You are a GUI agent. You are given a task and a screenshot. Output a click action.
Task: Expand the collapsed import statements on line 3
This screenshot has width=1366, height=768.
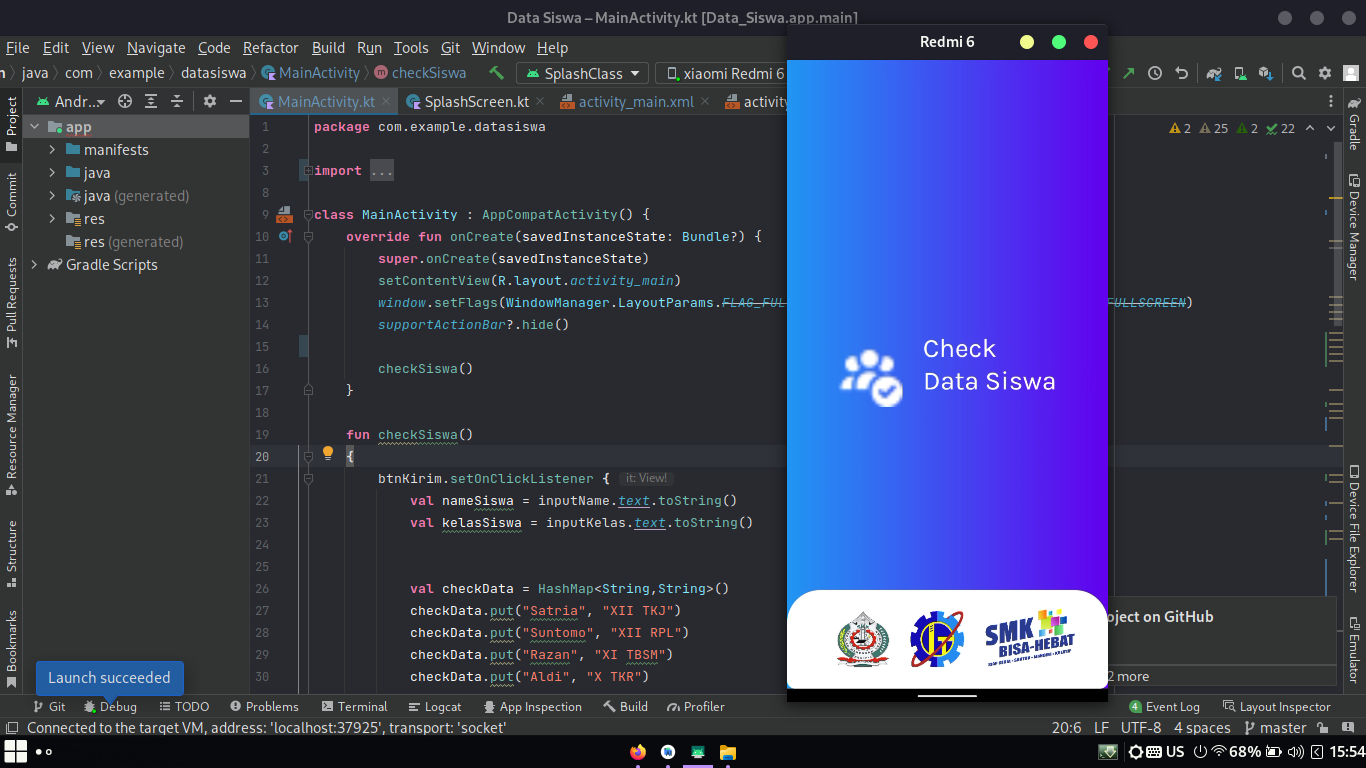point(306,169)
